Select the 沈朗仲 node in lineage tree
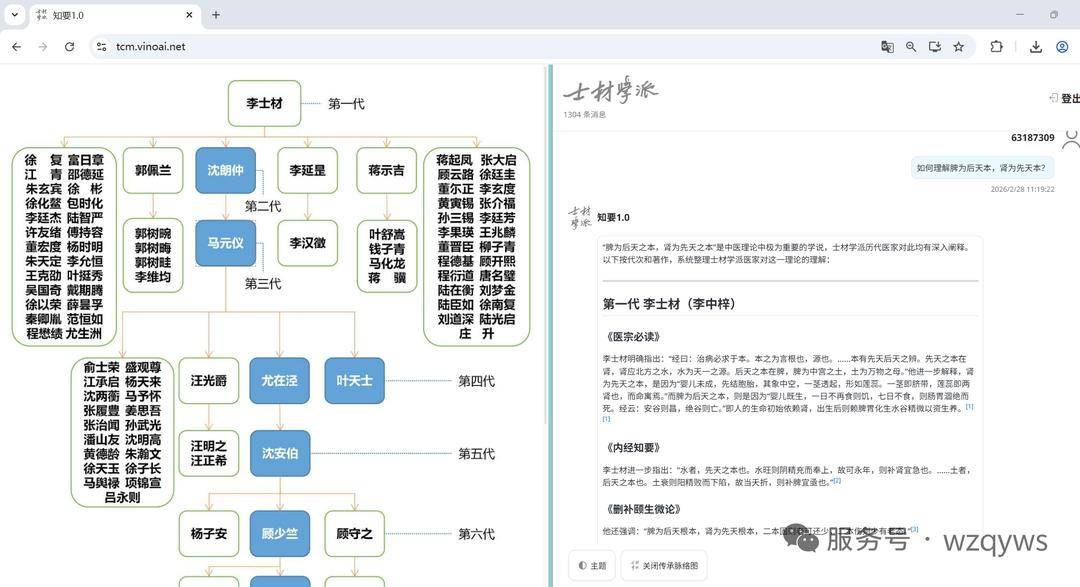This screenshot has height=587, width=1080. coord(225,170)
